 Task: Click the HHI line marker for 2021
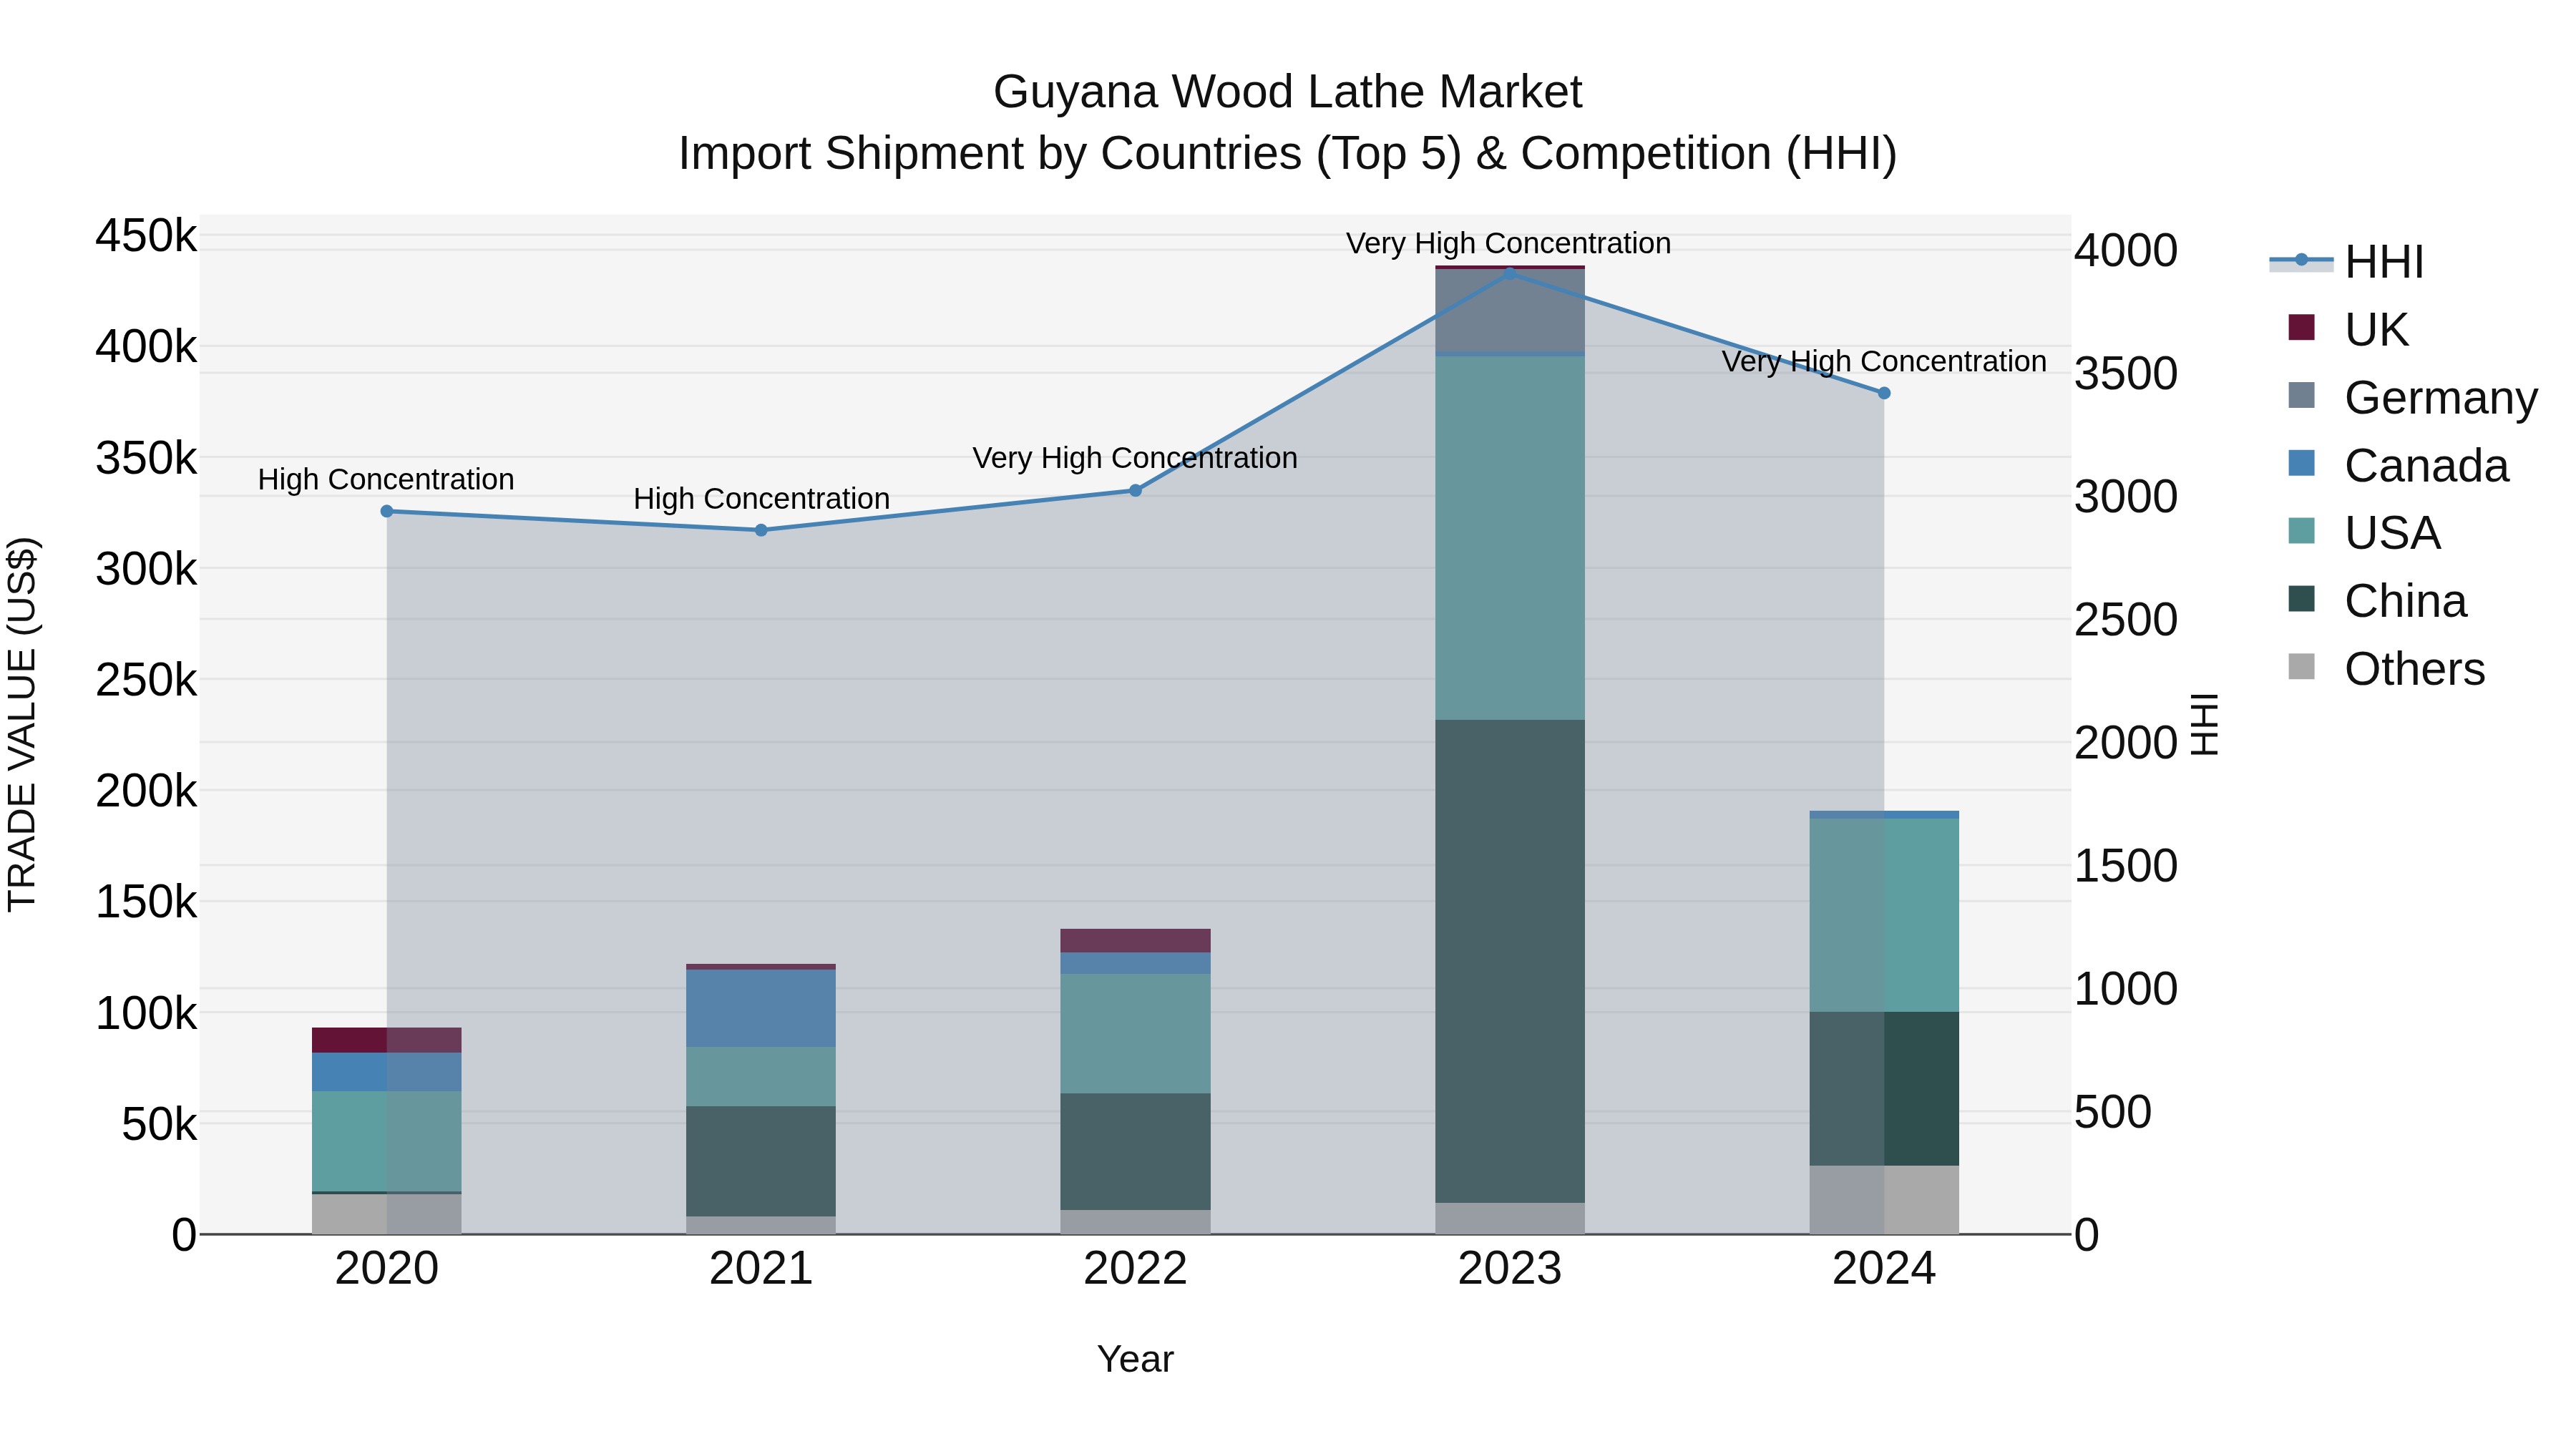(761, 530)
